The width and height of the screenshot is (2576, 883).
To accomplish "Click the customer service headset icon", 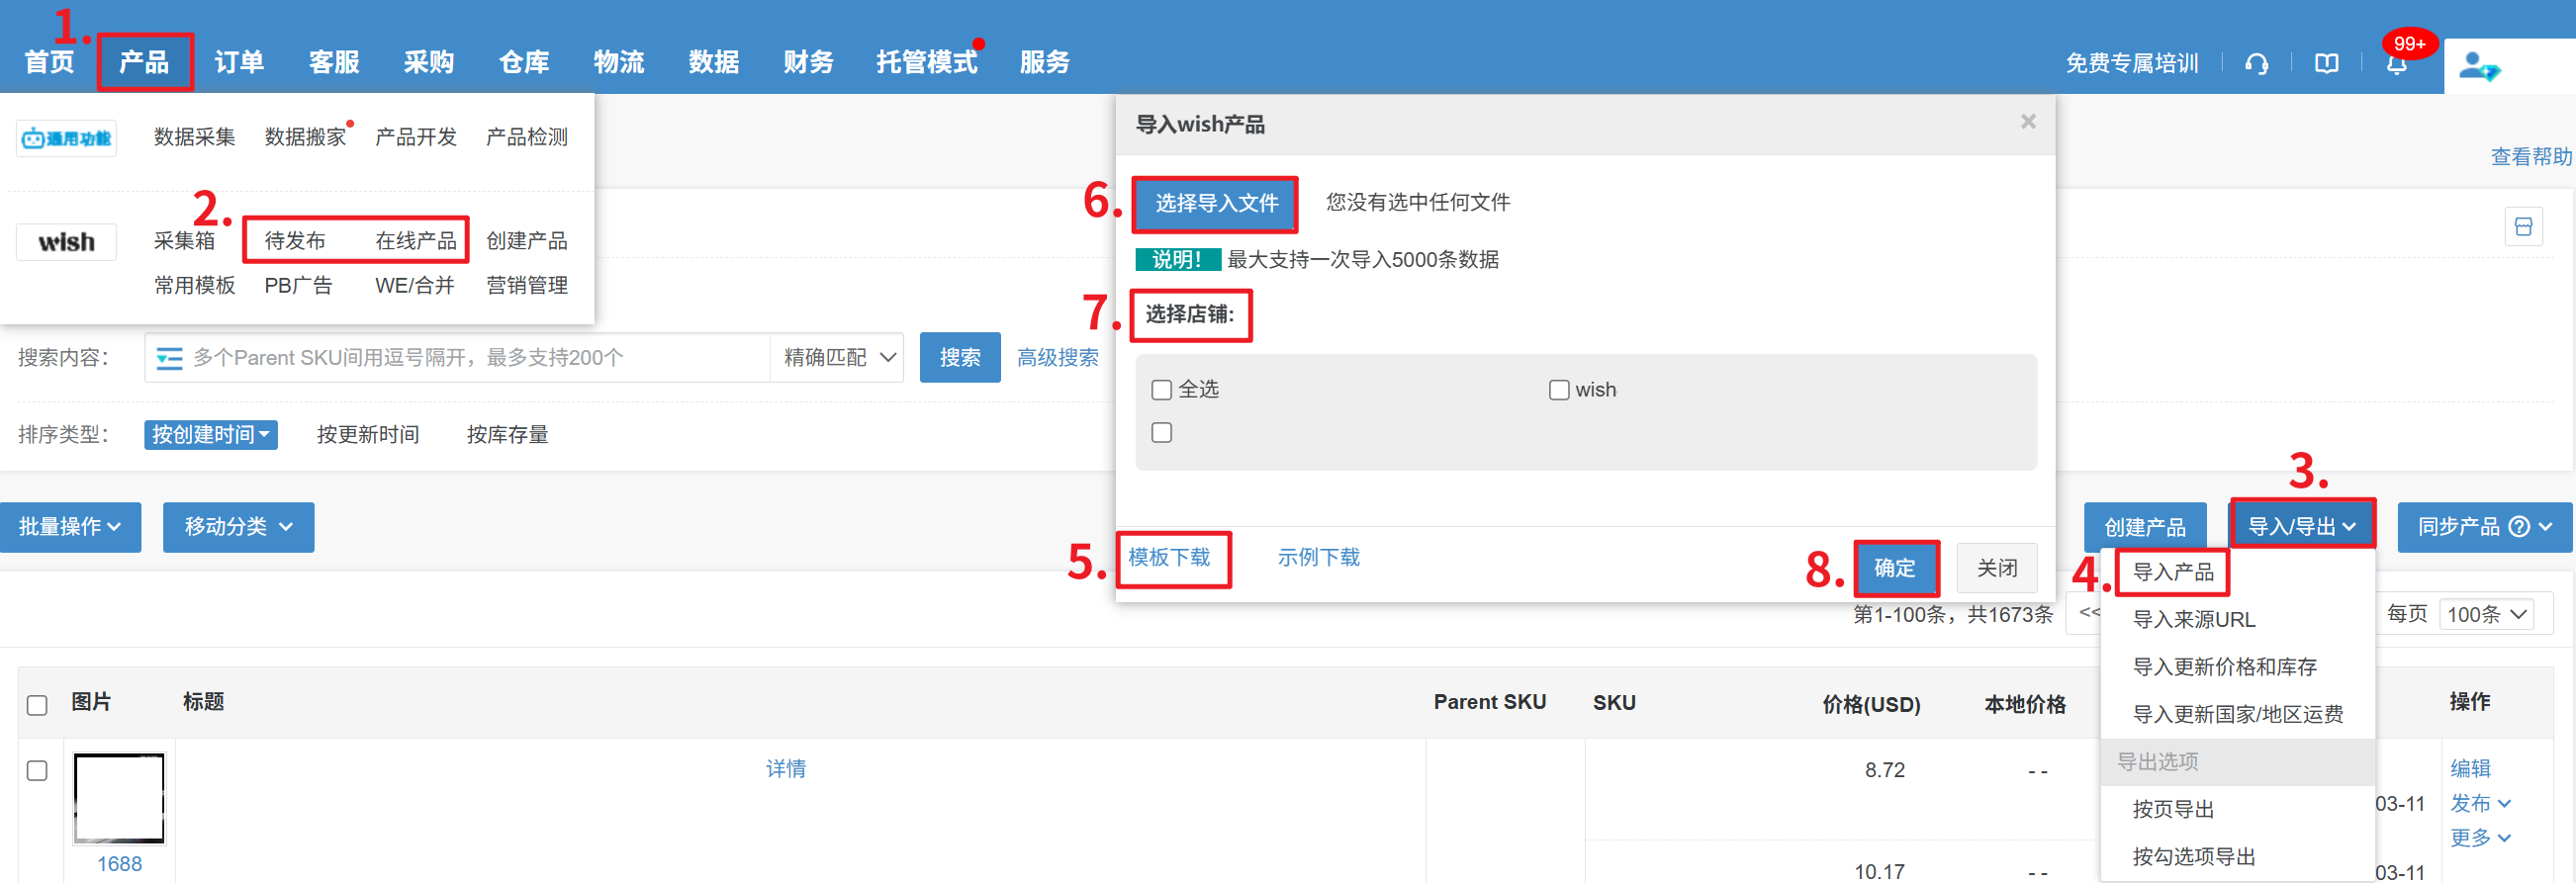I will coord(2256,64).
